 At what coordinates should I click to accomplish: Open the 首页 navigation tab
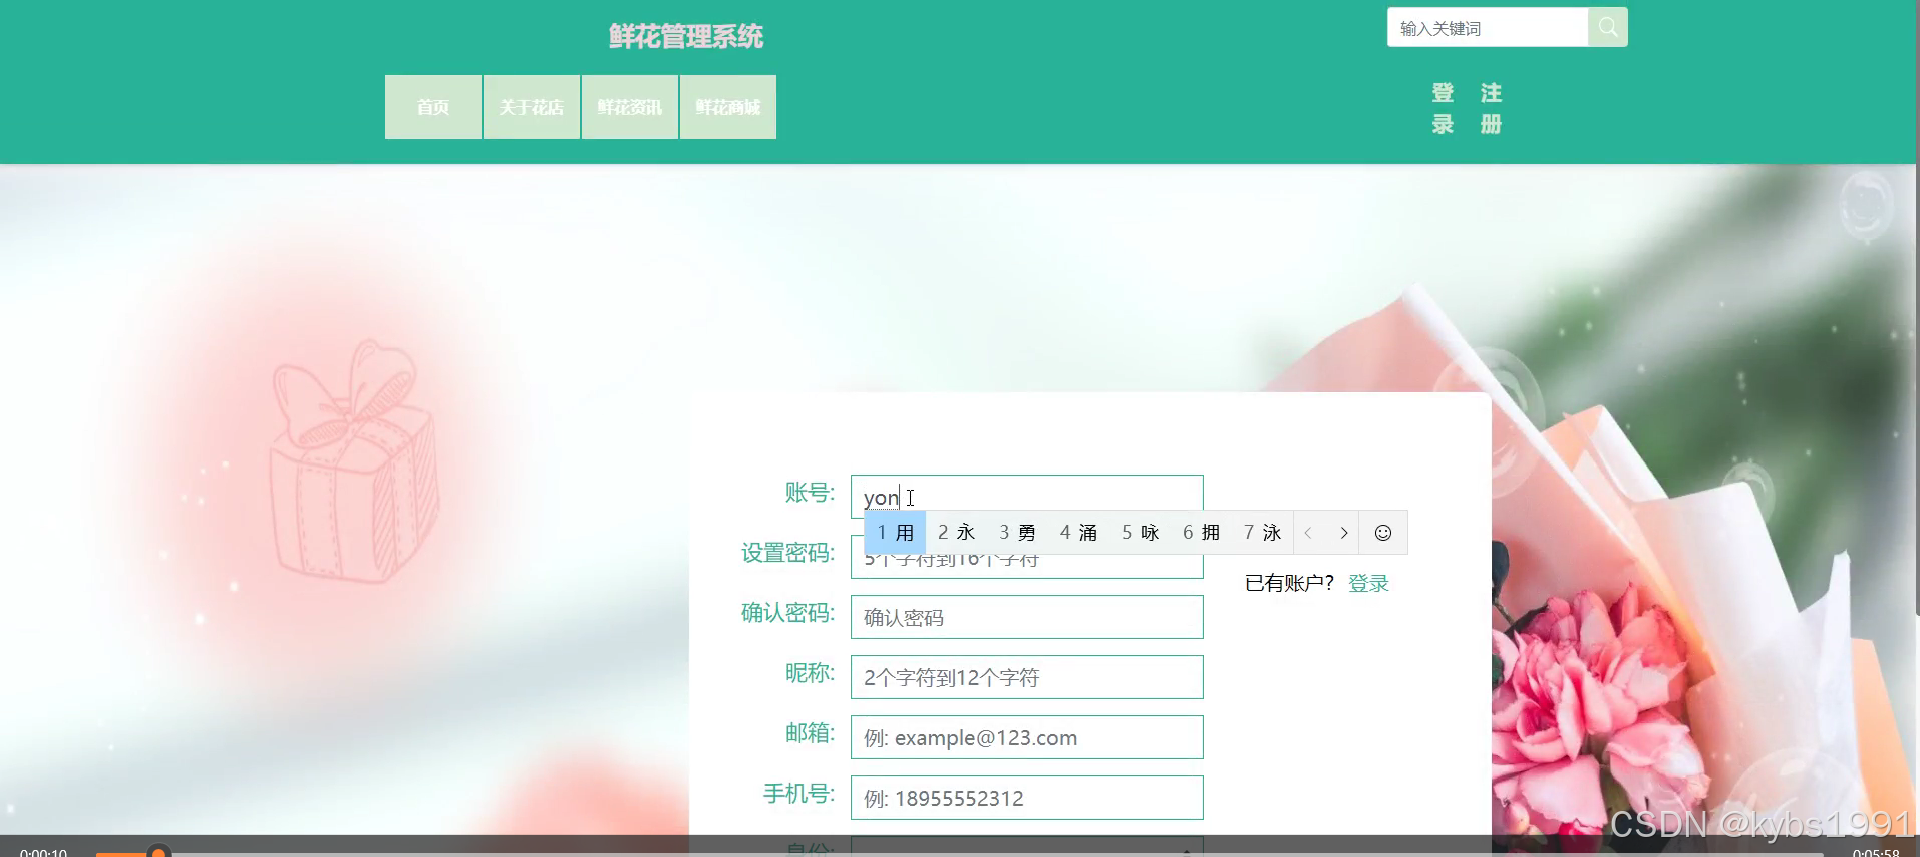coord(433,107)
